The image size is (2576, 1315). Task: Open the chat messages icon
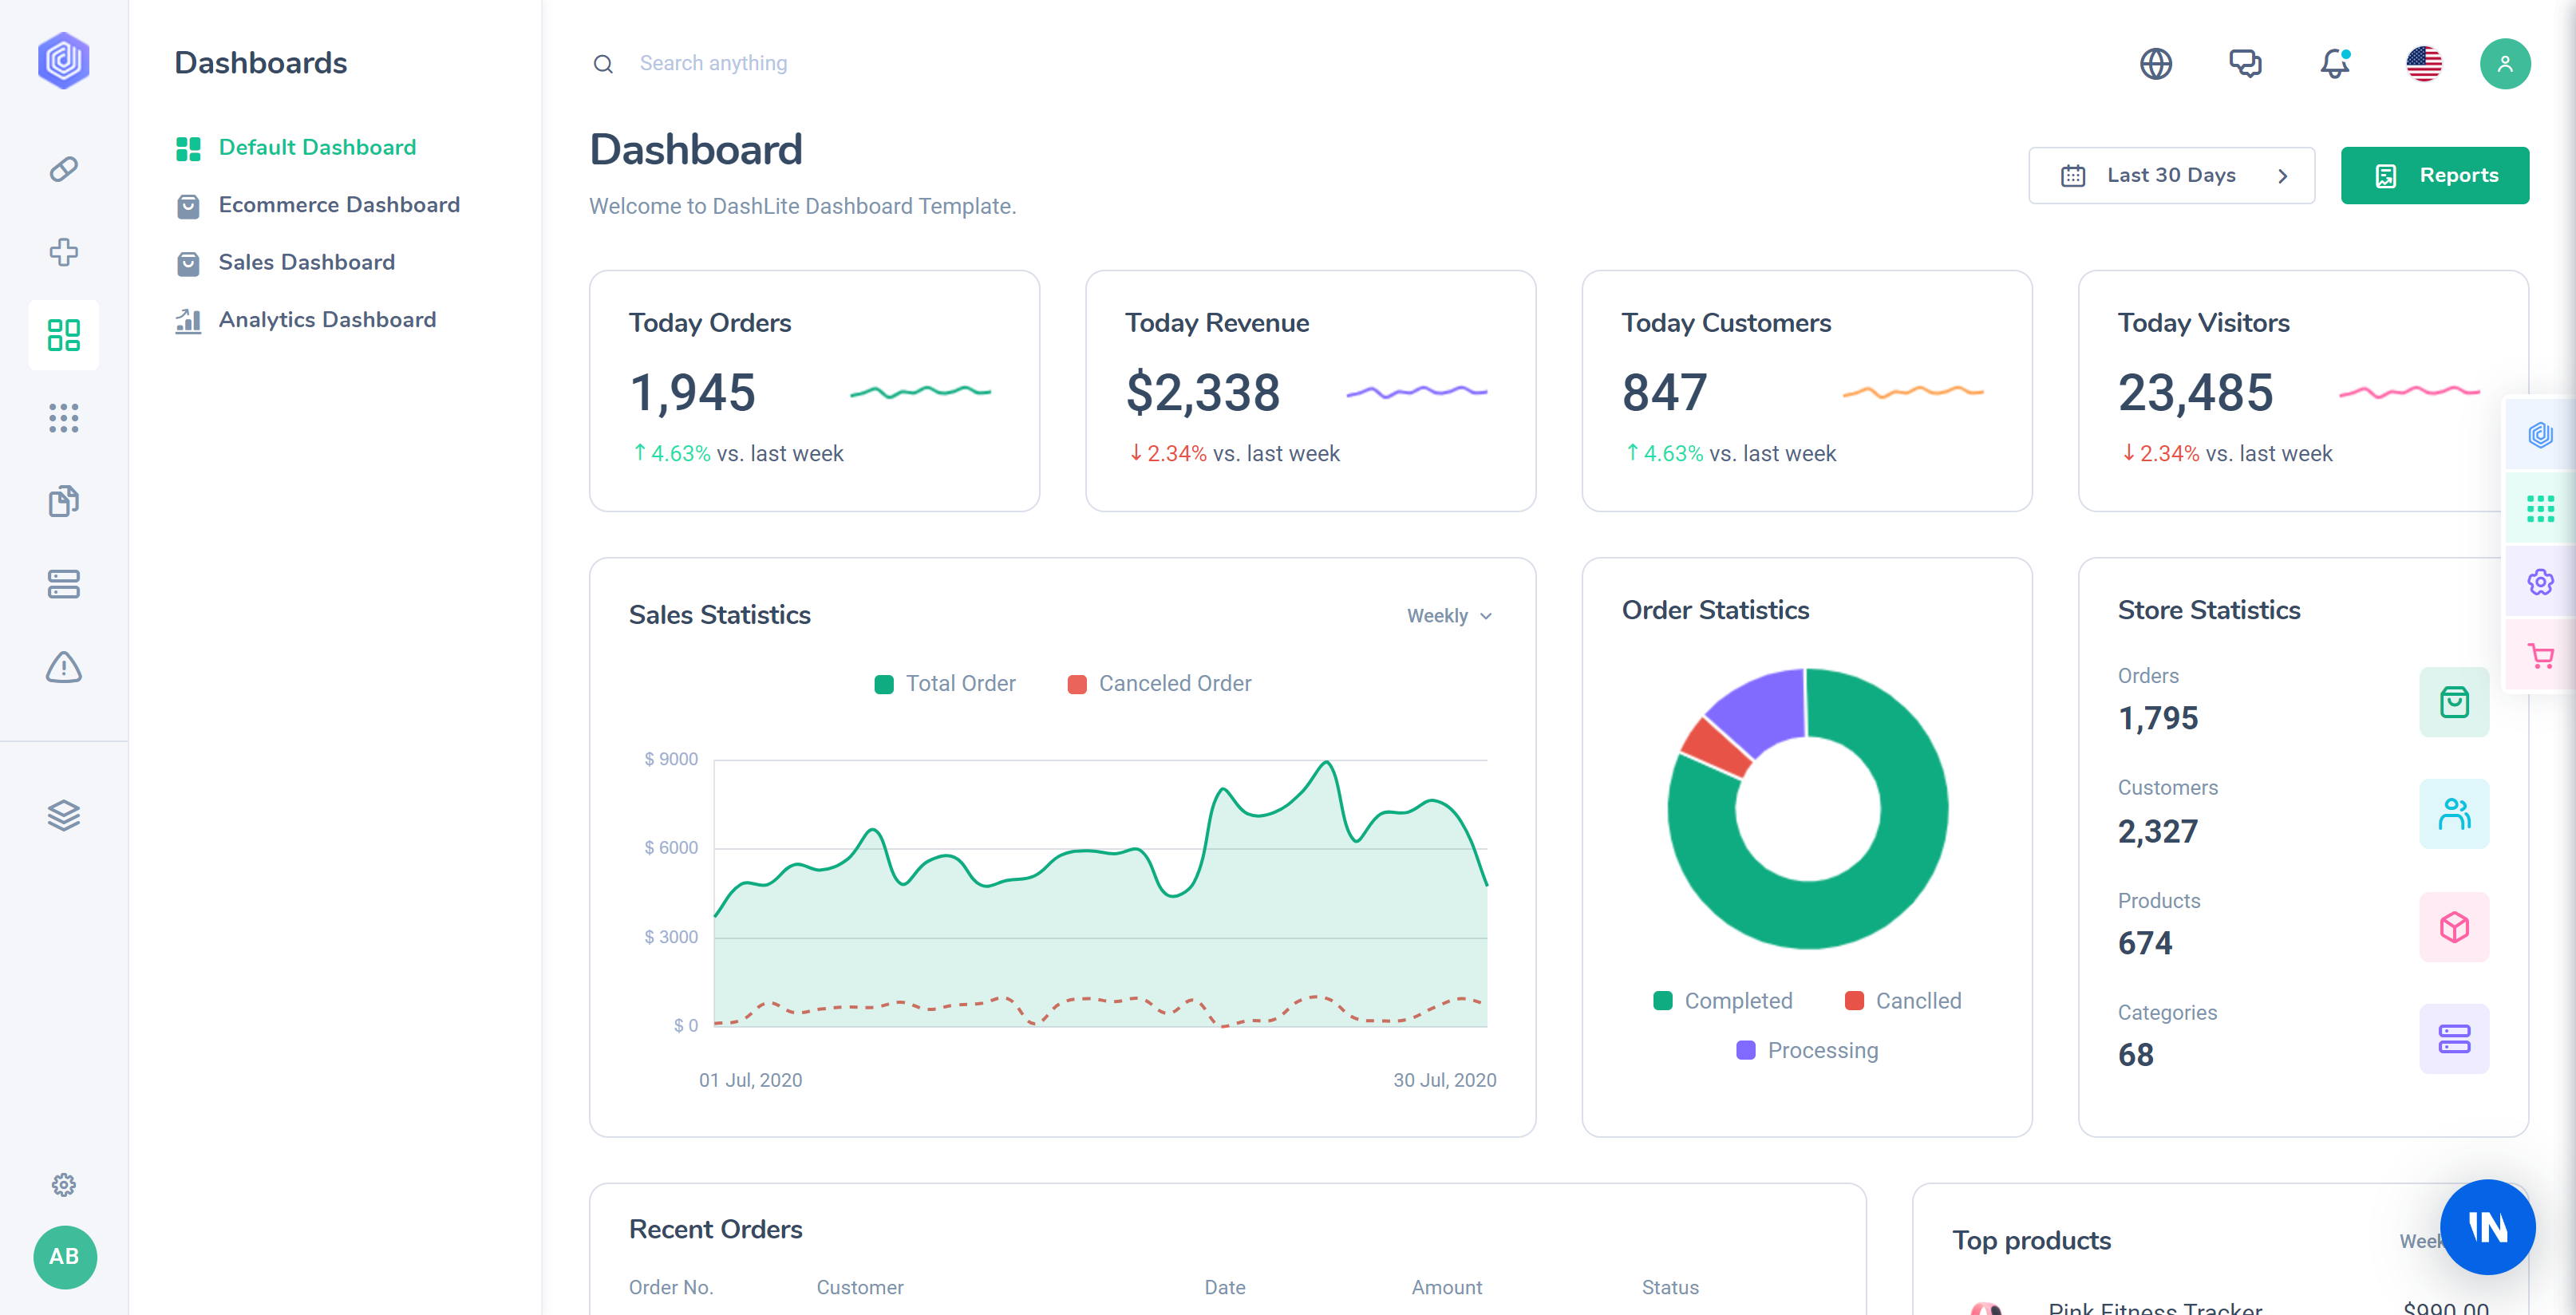click(x=2244, y=64)
